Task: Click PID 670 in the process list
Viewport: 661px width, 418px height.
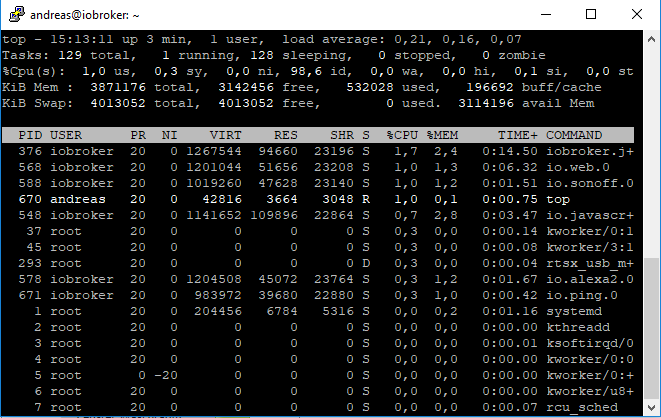Action: [x=30, y=199]
